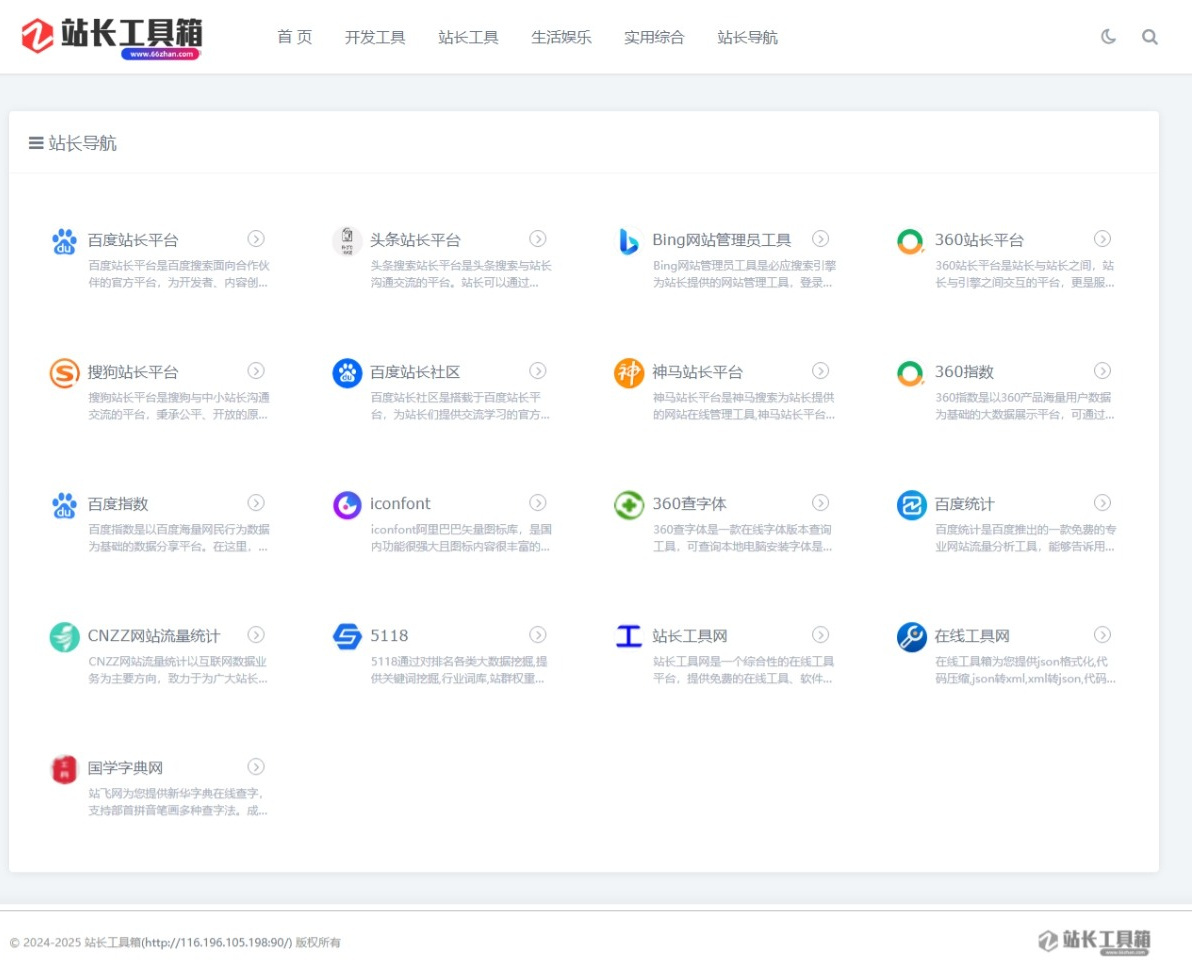Click the Bing logo icon
1192x979 pixels.
[629, 241]
